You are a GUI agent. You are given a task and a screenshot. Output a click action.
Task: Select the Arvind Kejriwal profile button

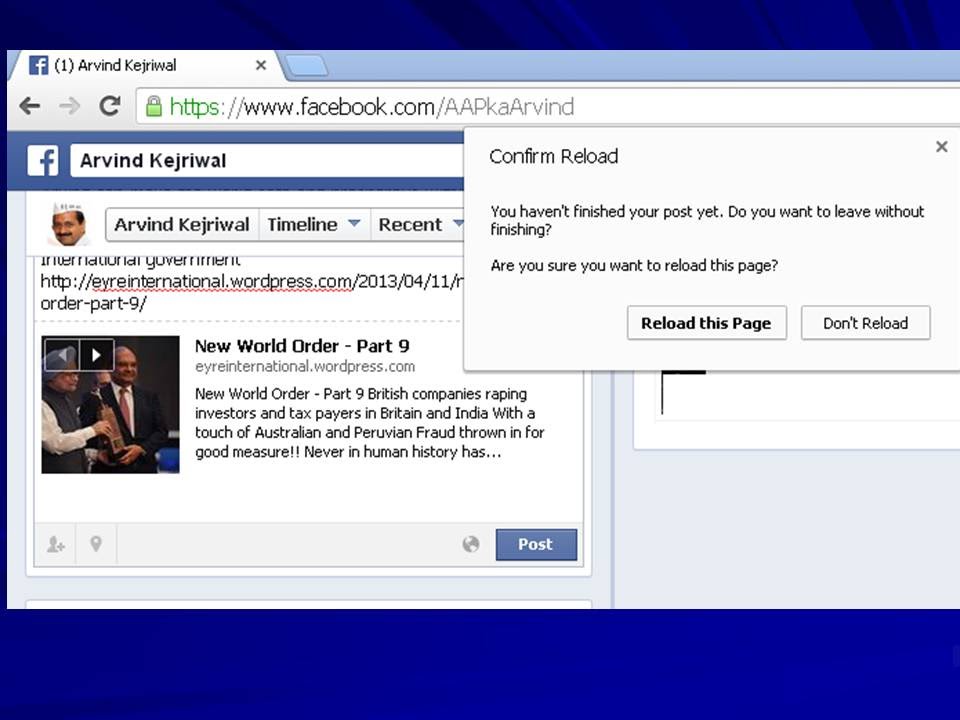point(182,225)
